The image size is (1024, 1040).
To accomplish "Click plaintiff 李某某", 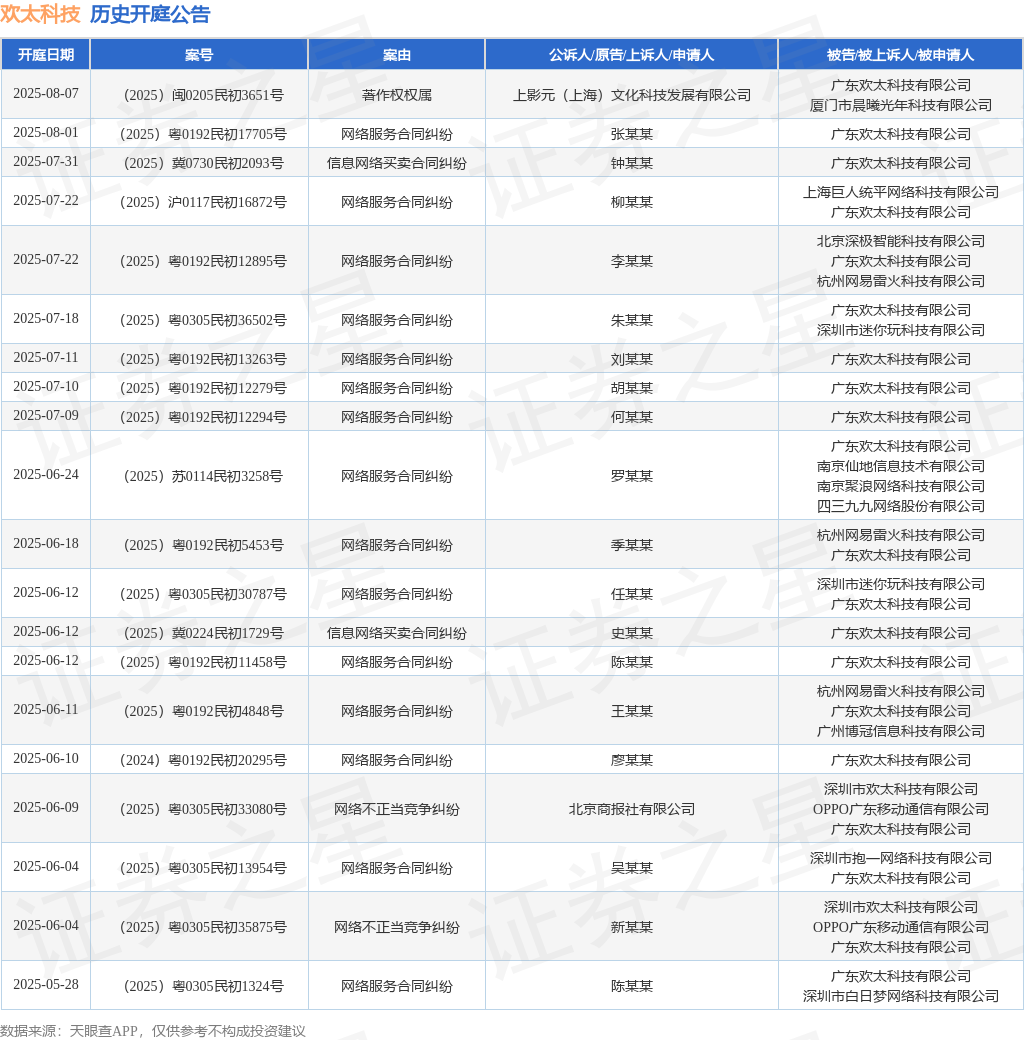I will (631, 261).
